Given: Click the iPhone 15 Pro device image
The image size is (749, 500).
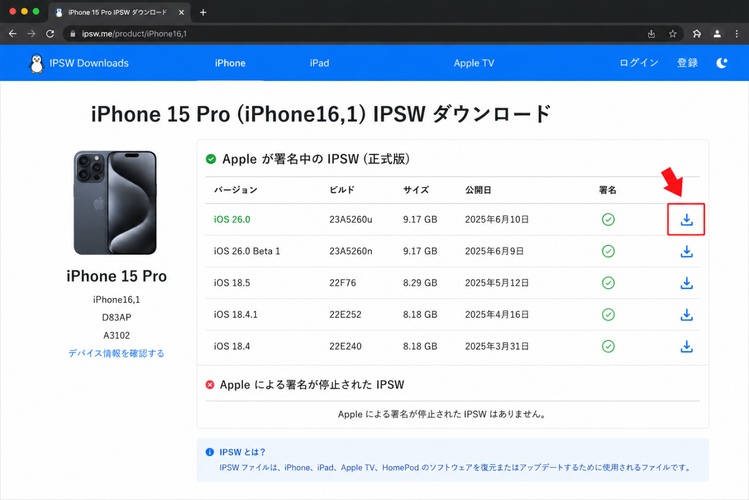Looking at the screenshot, I should pos(115,202).
